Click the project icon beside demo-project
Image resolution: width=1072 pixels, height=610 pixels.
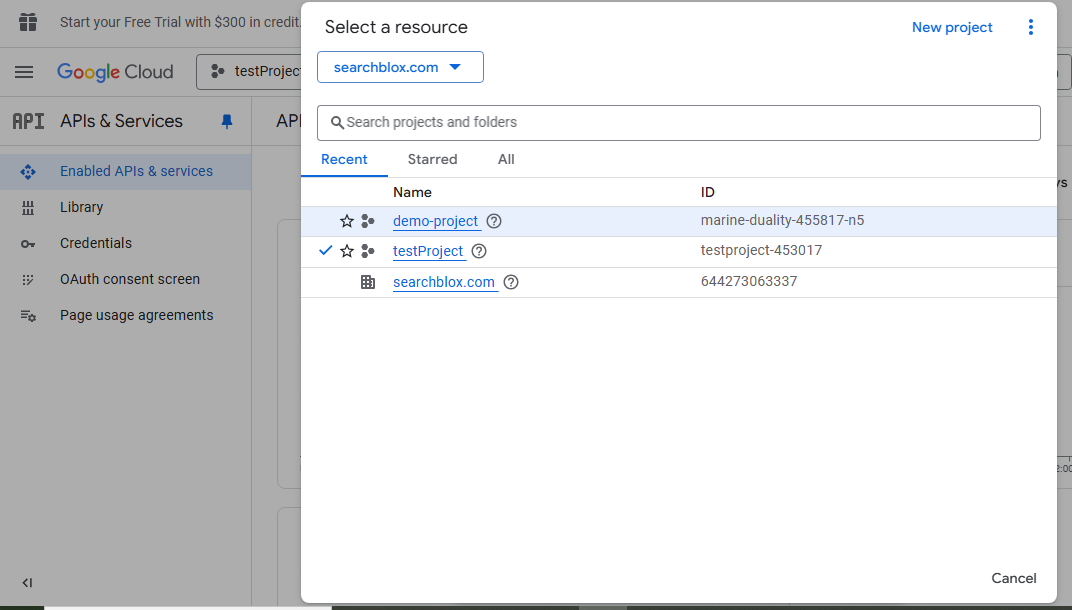(368, 221)
